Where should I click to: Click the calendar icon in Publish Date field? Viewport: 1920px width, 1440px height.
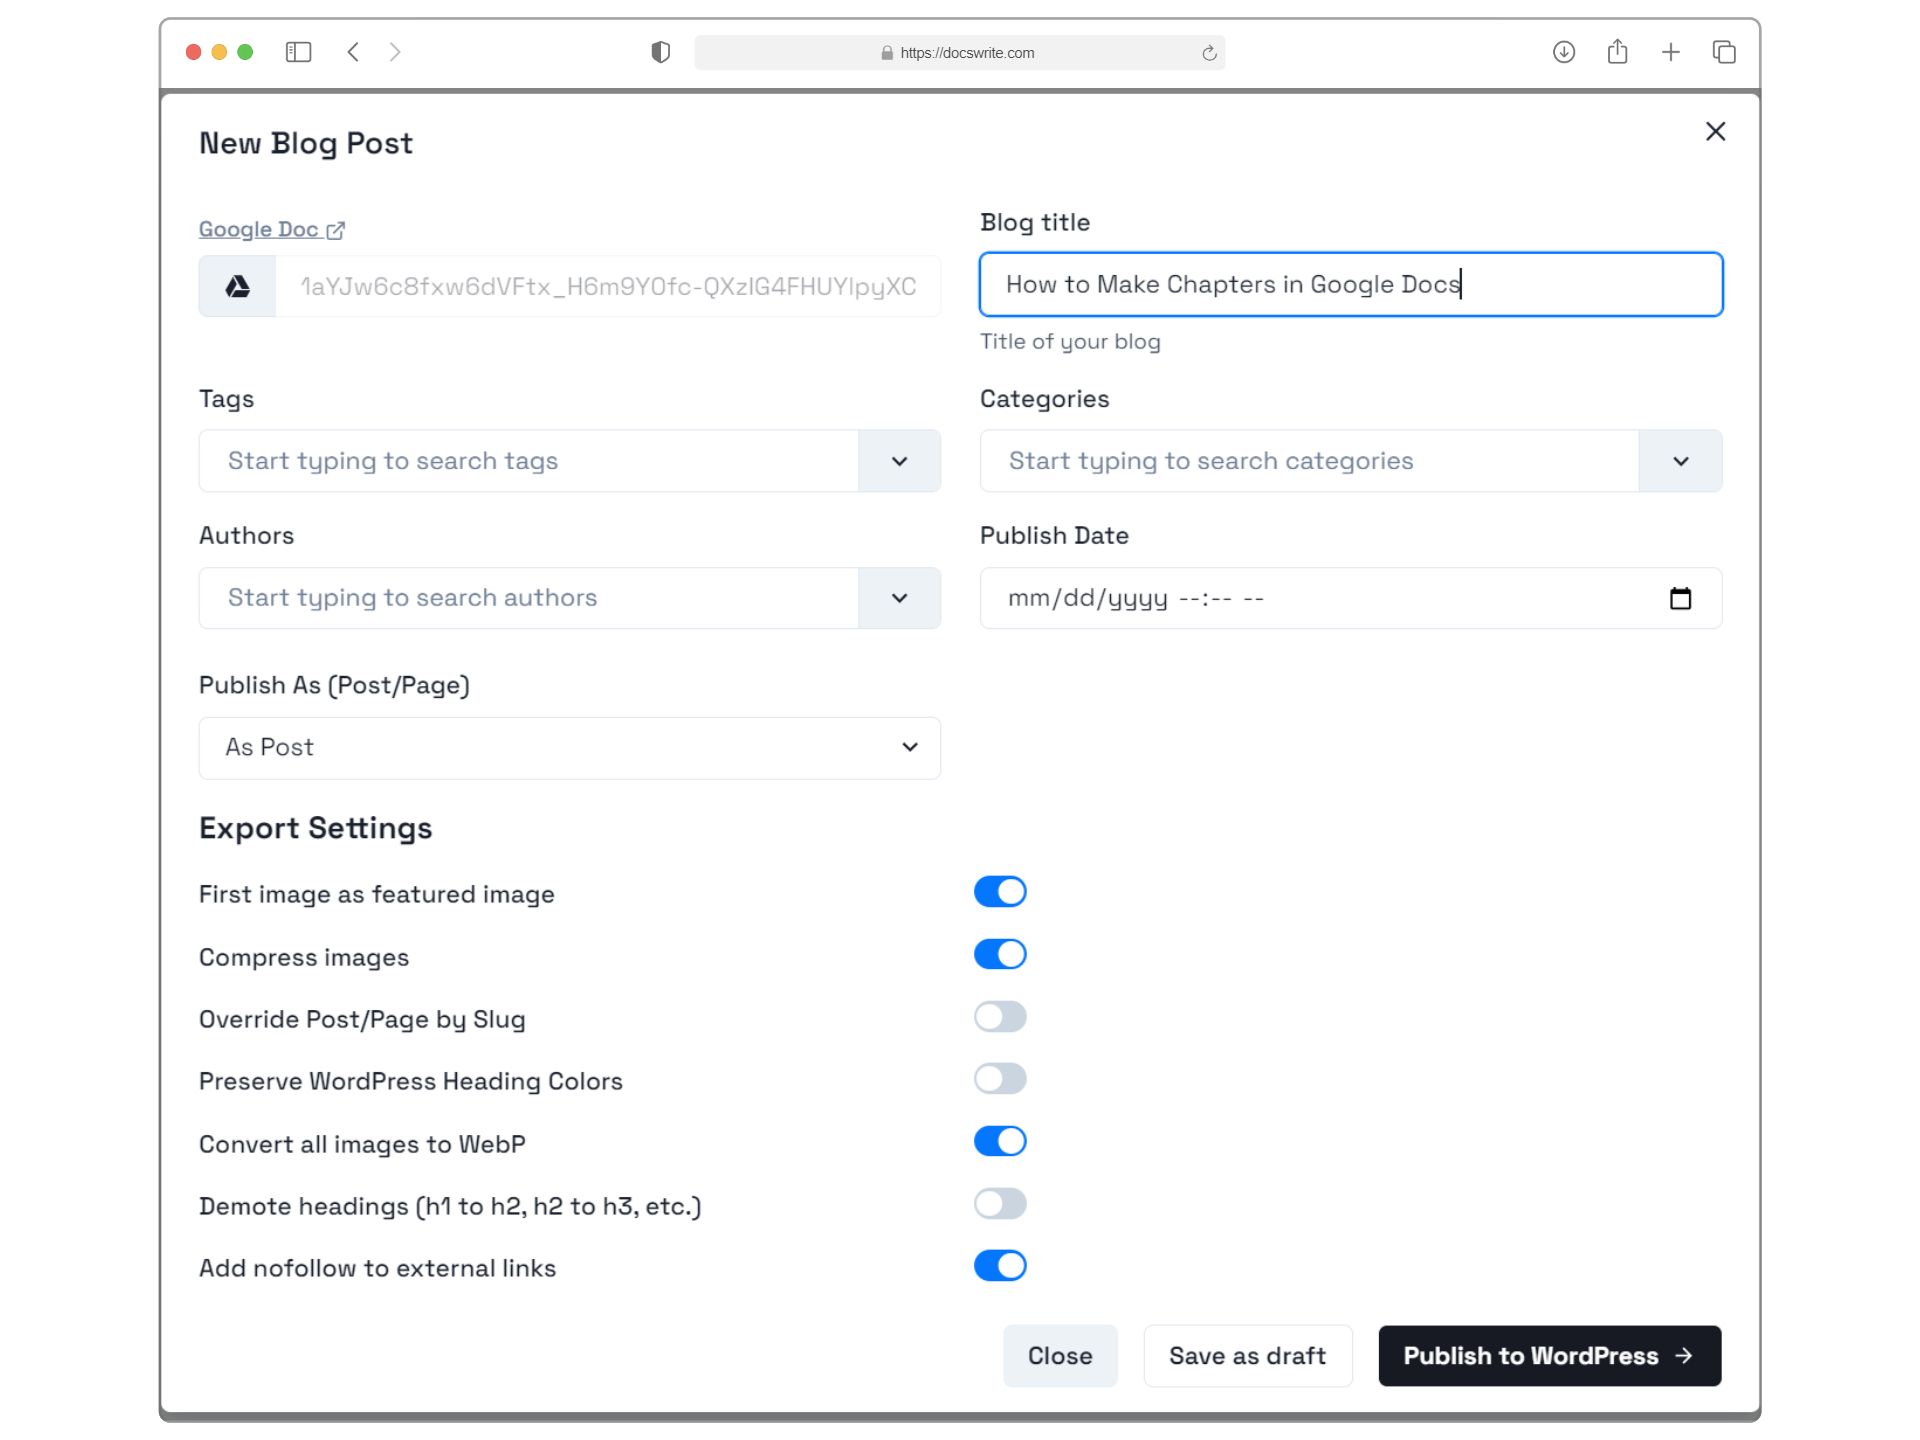pyautogui.click(x=1681, y=597)
